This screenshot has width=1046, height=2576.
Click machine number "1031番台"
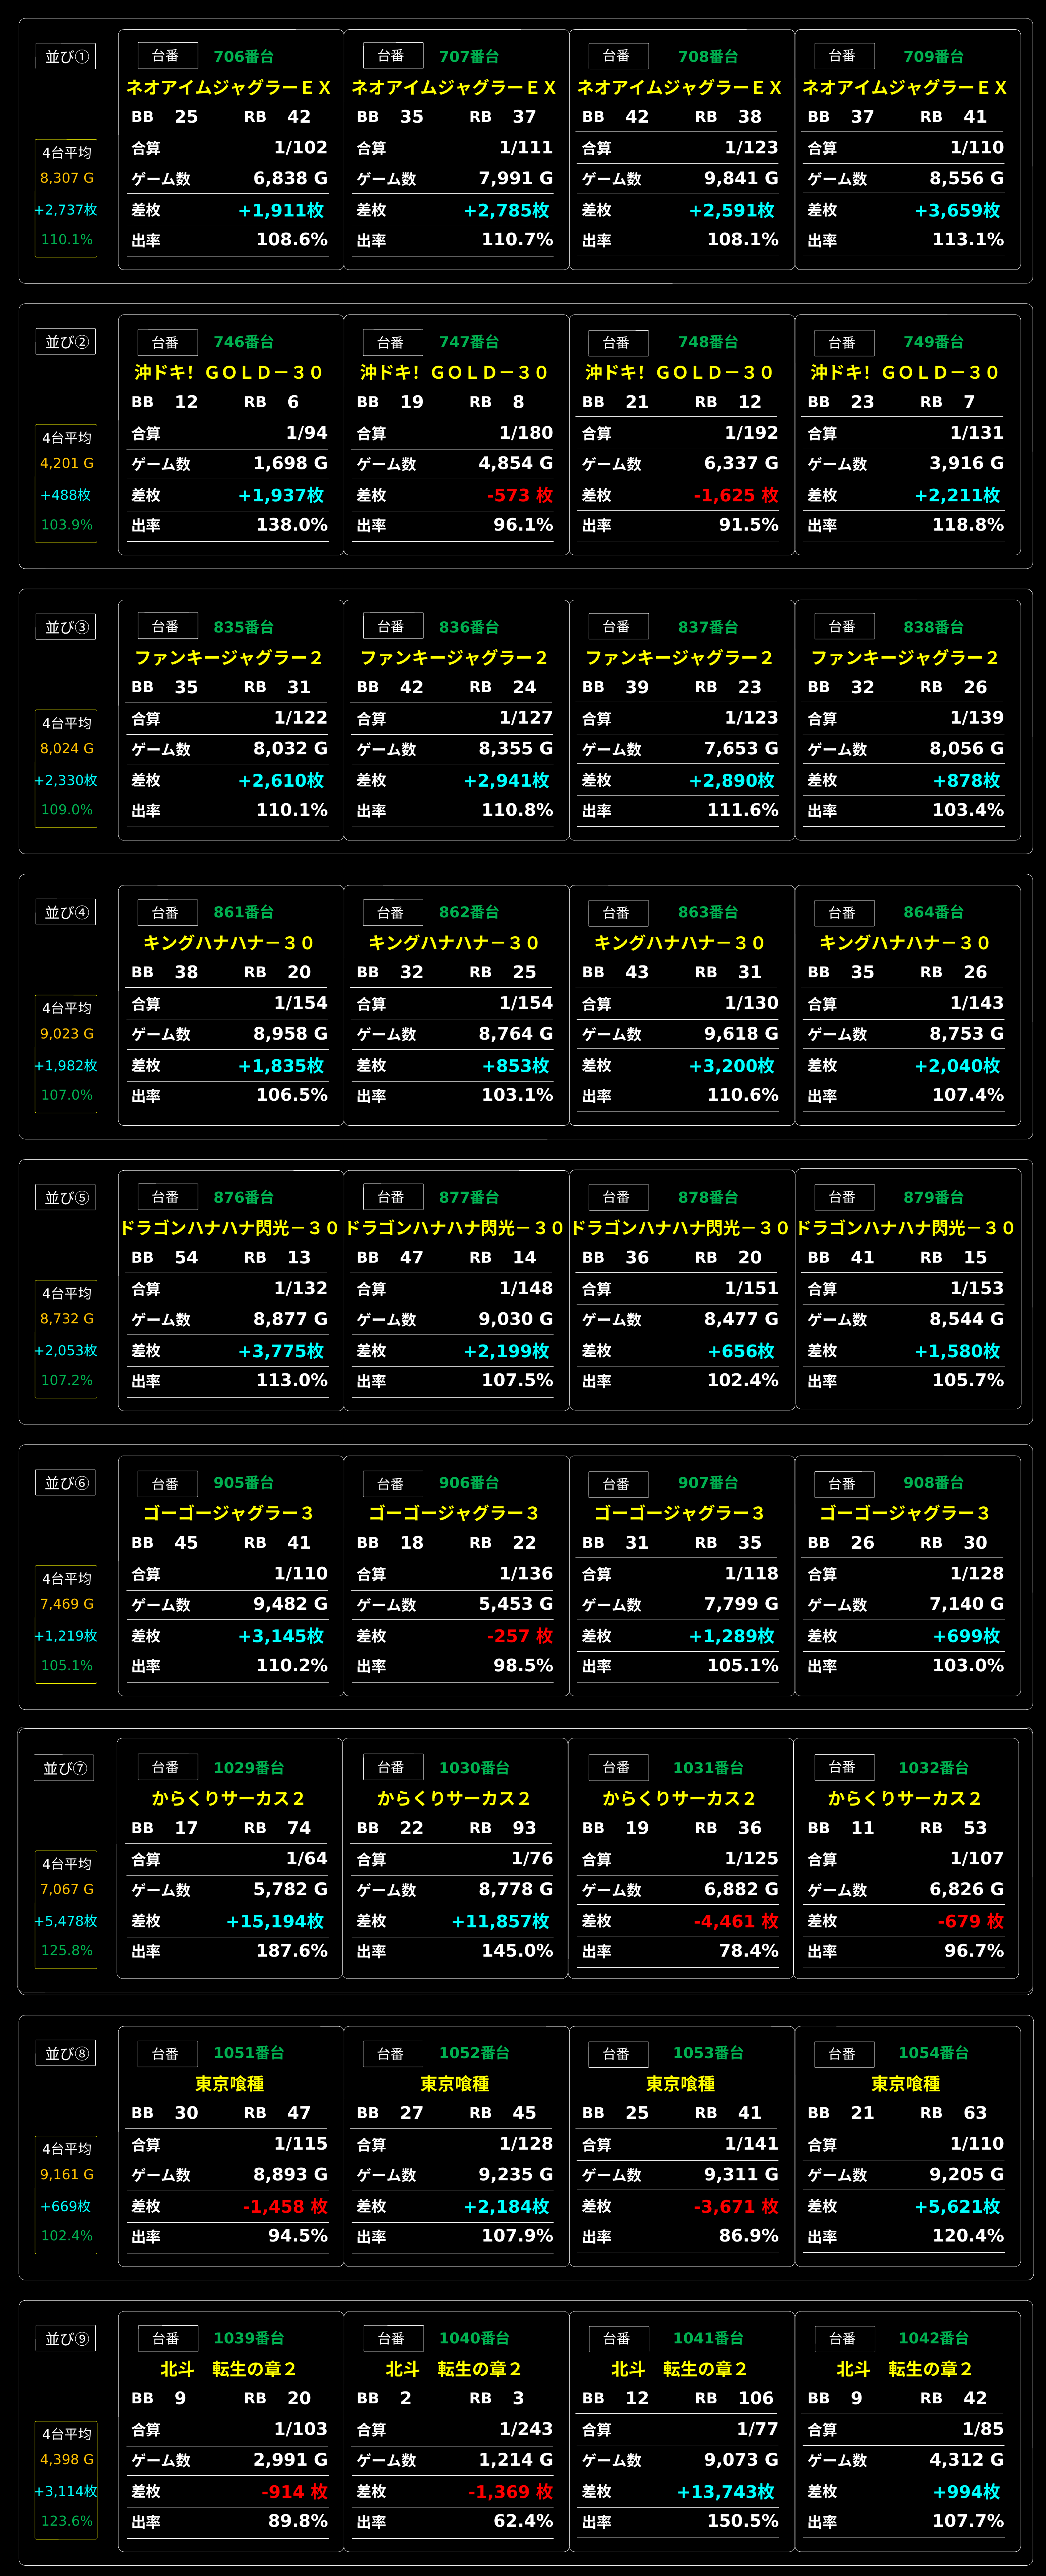tap(708, 1768)
